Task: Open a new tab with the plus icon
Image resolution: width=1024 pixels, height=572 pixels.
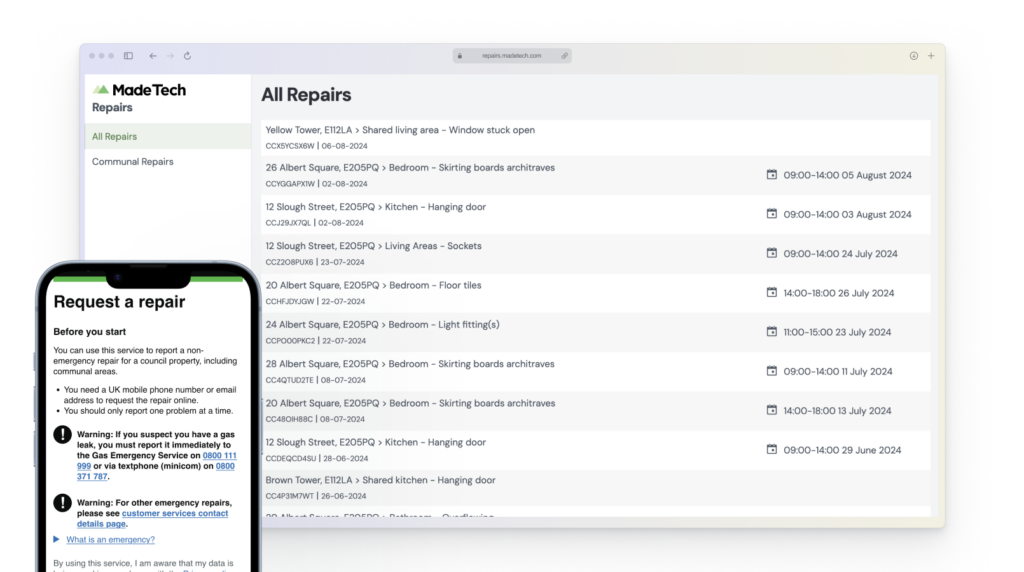Action: [x=931, y=56]
